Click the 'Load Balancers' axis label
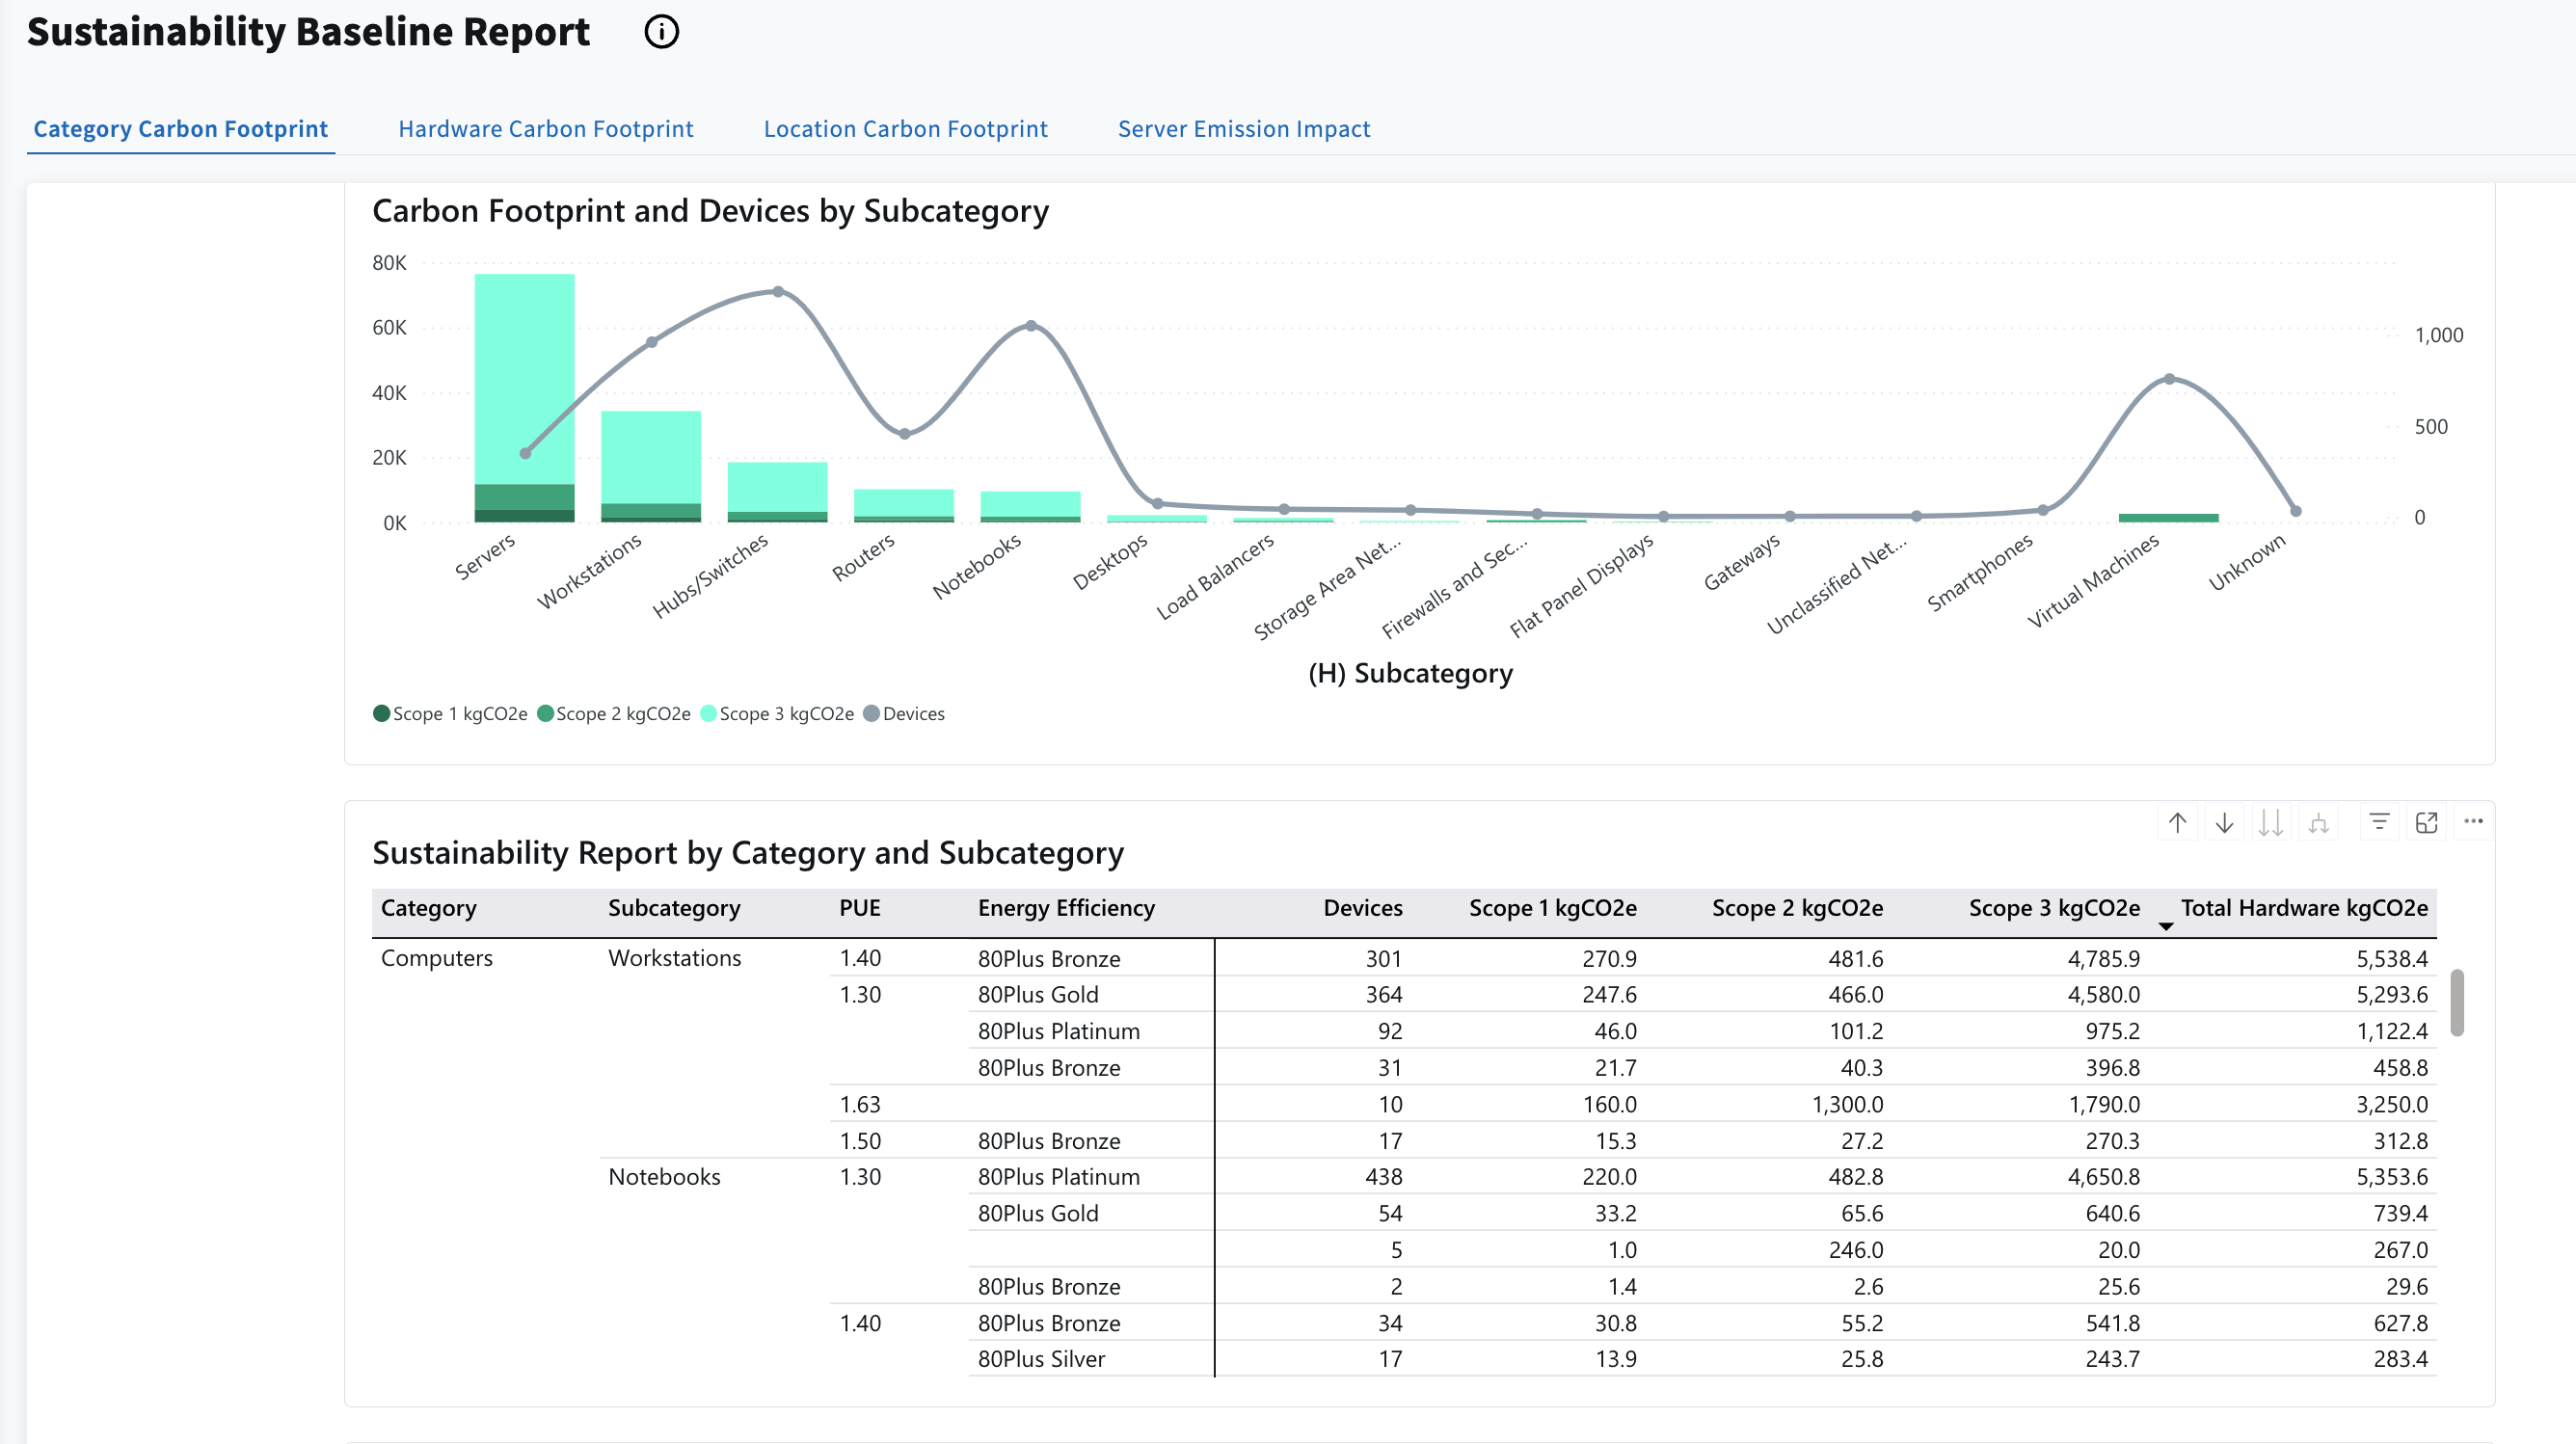 (1215, 576)
